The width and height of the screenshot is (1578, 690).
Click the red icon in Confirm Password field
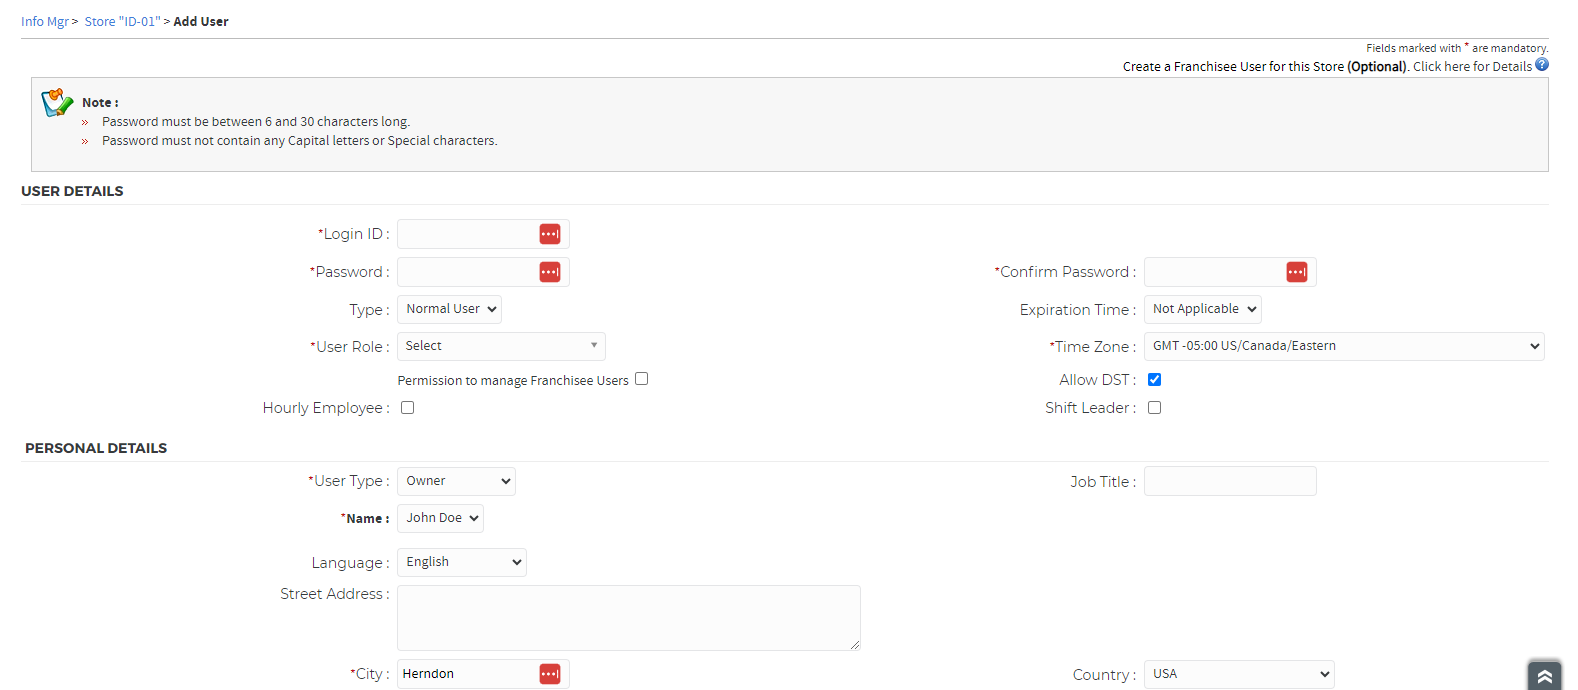click(1297, 272)
